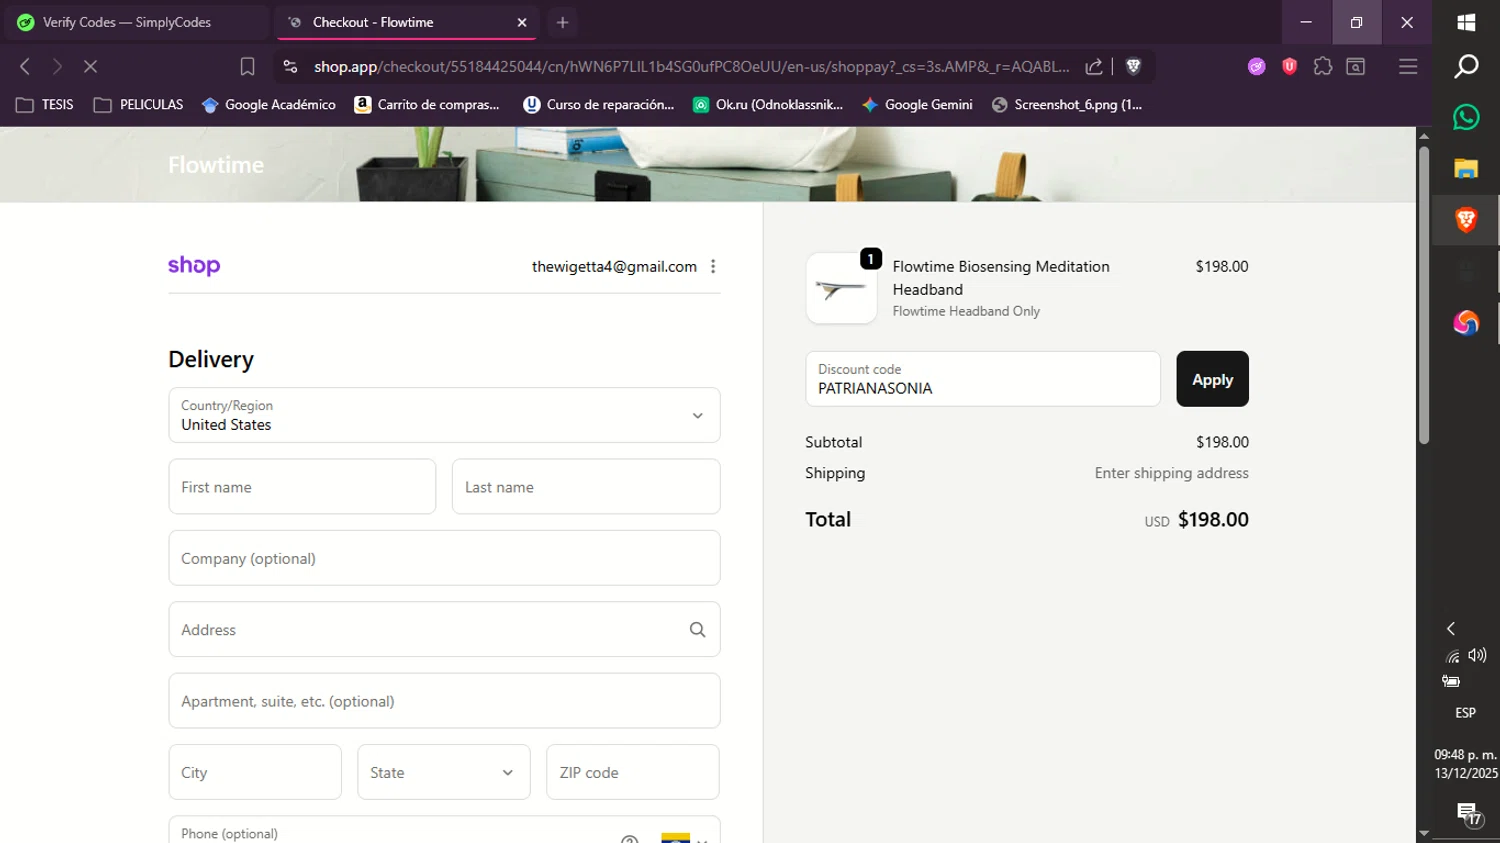Focus the First name field
The image size is (1500, 843).
point(302,487)
